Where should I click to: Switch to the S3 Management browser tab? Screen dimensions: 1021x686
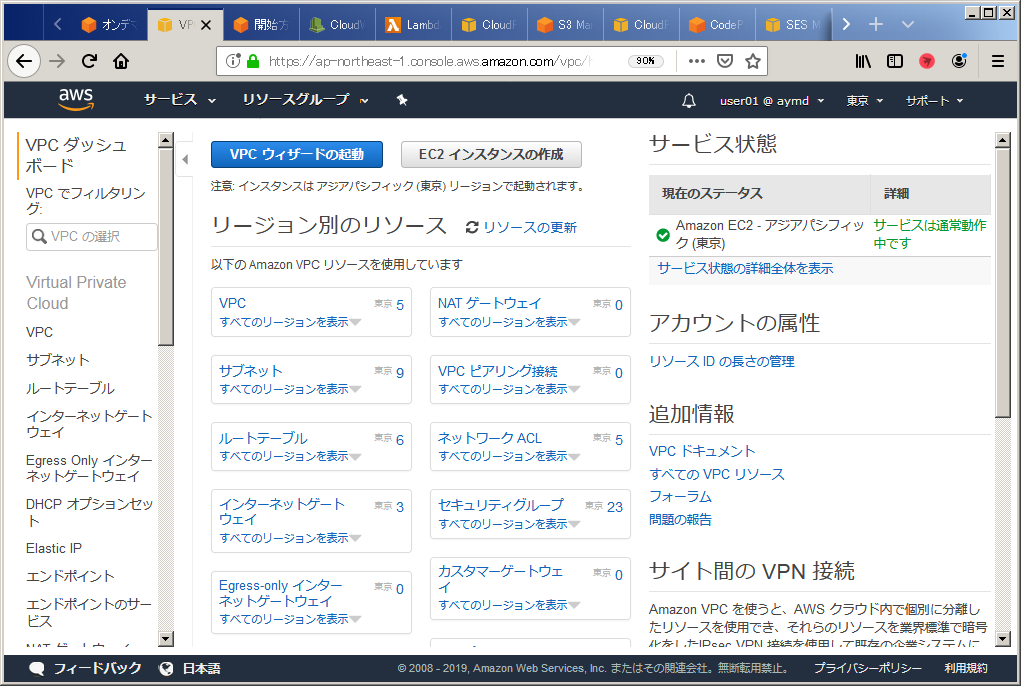(x=565, y=25)
